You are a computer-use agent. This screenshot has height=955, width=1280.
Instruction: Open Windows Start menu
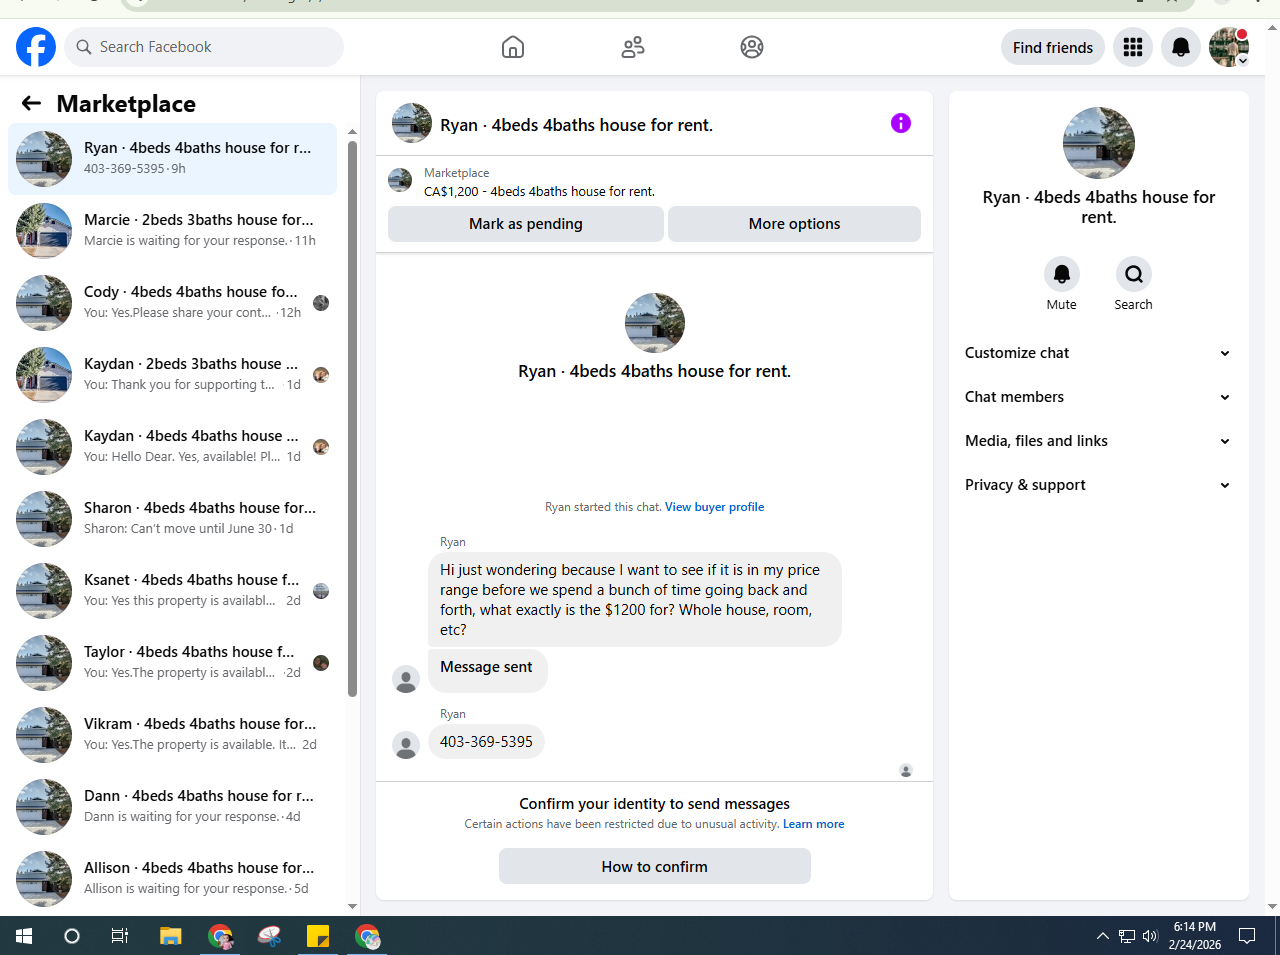[24, 936]
